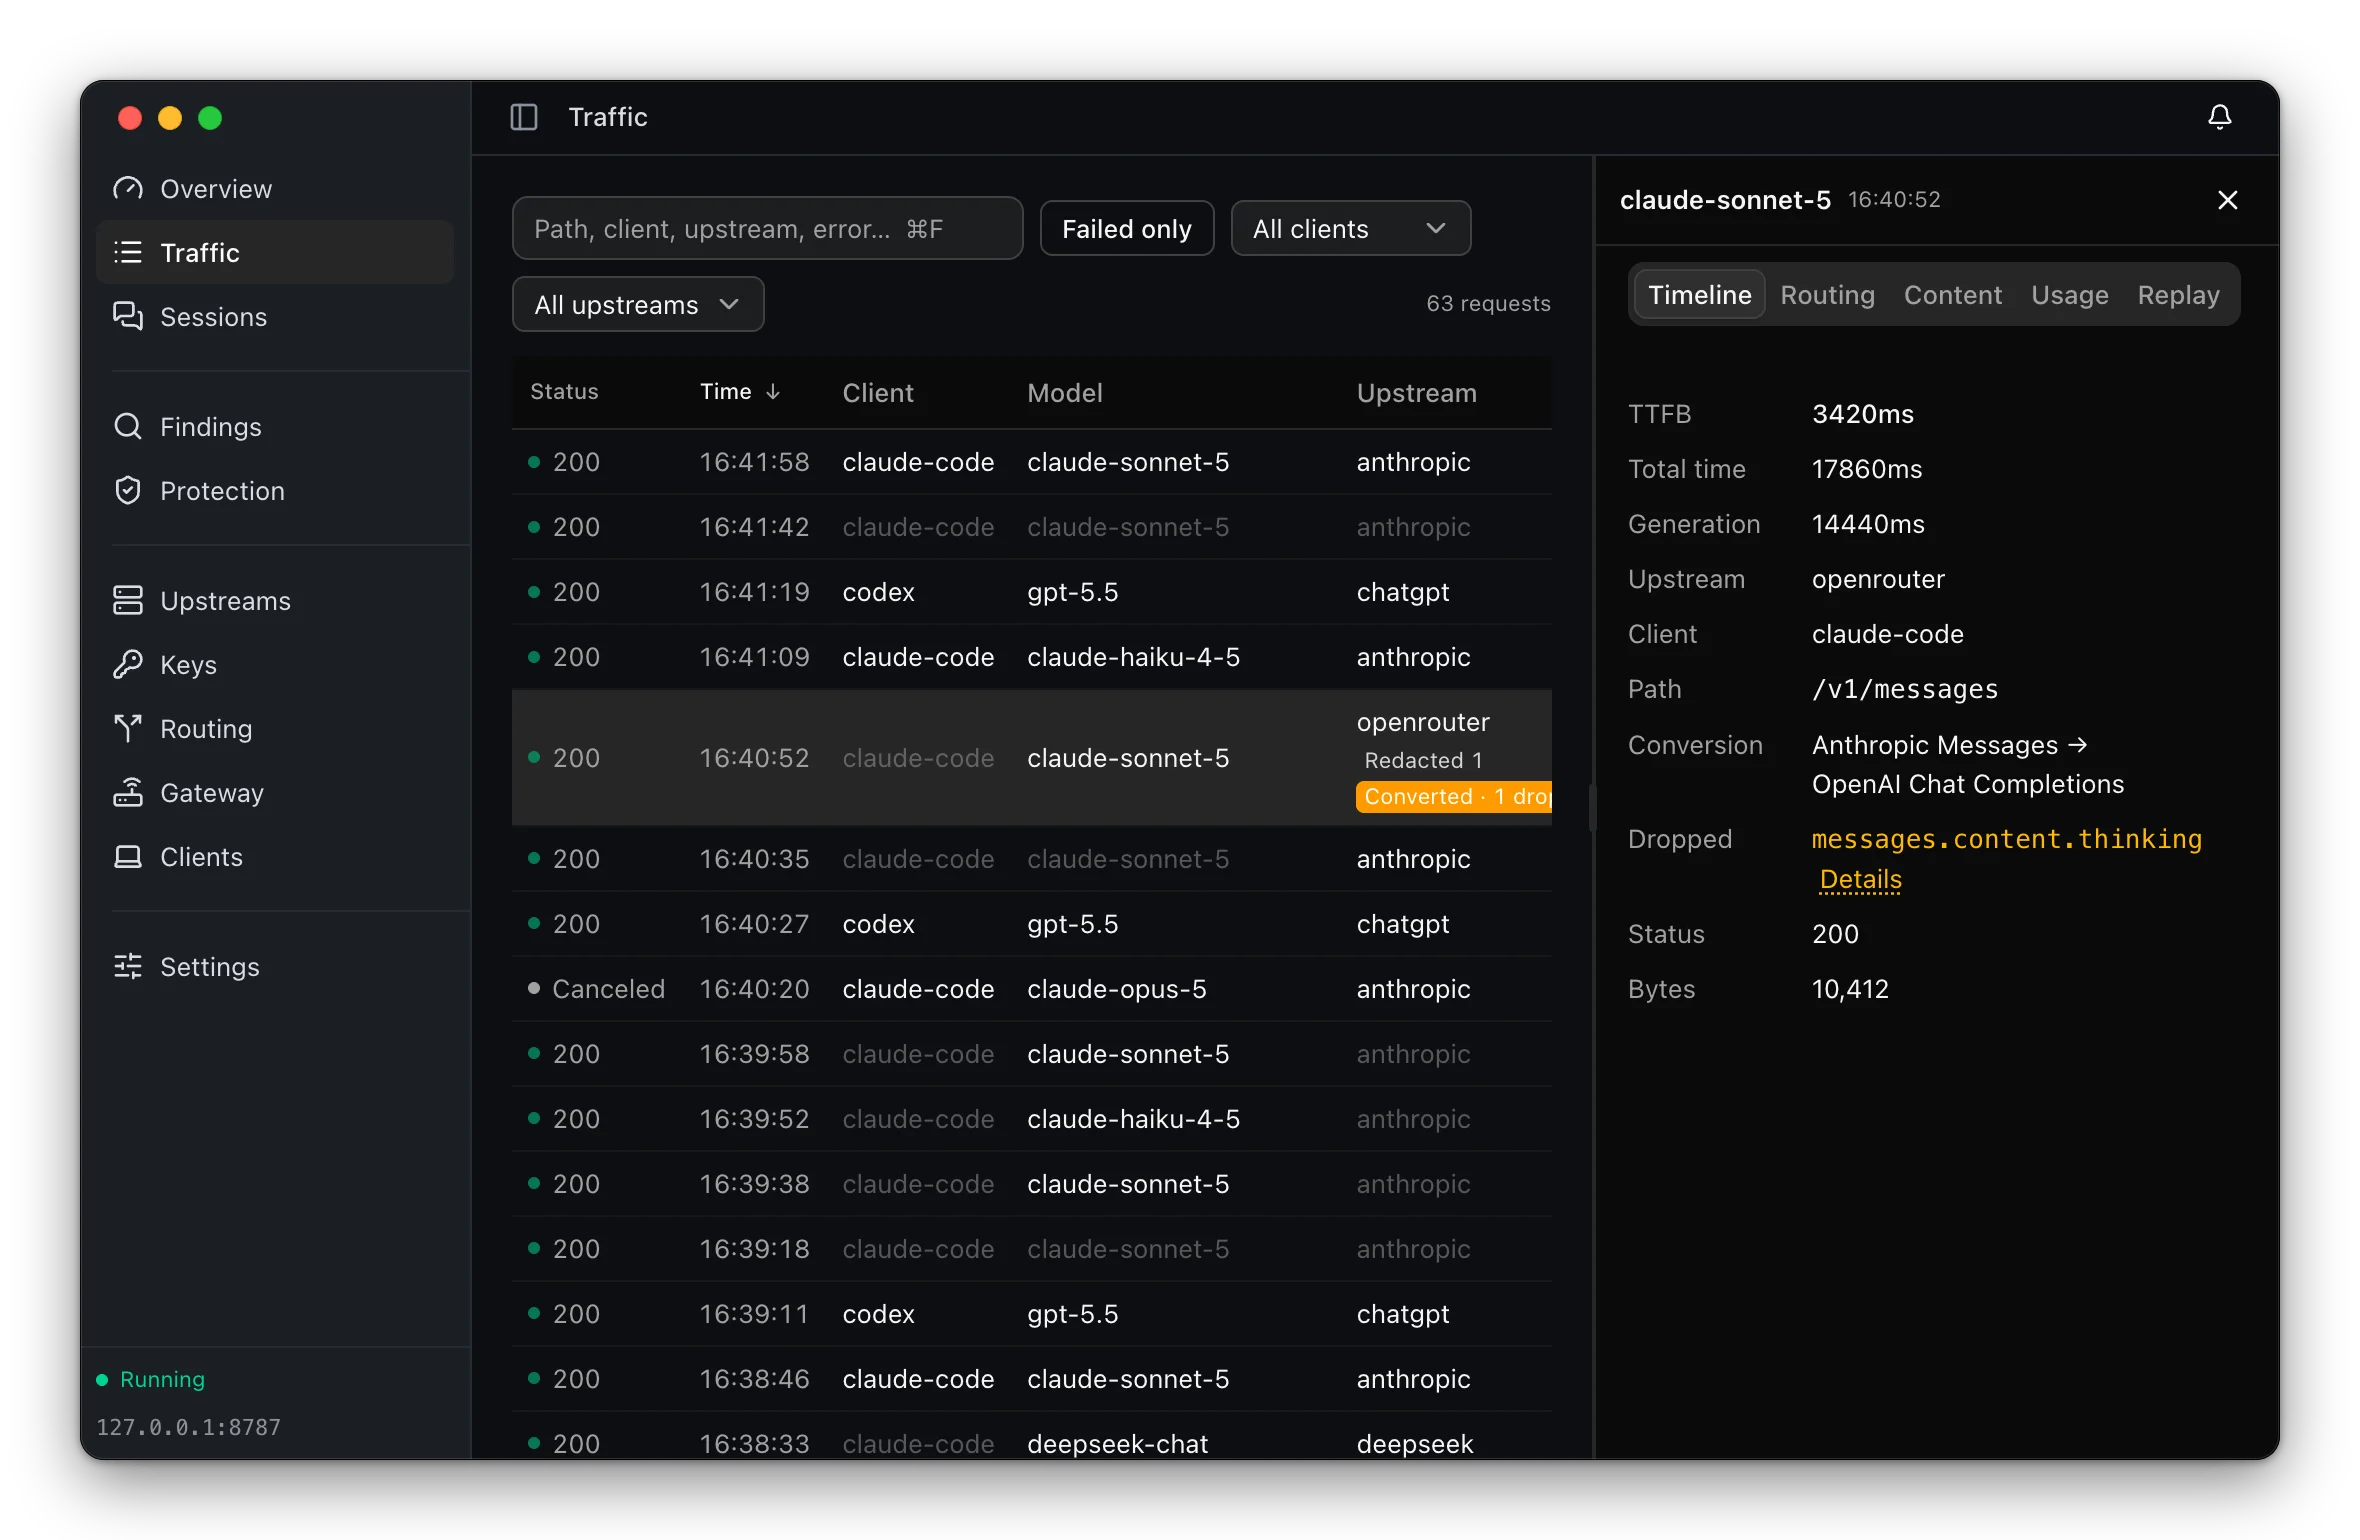The width and height of the screenshot is (2360, 1540).
Task: Click the Redacted 1 label
Action: [x=1424, y=761]
